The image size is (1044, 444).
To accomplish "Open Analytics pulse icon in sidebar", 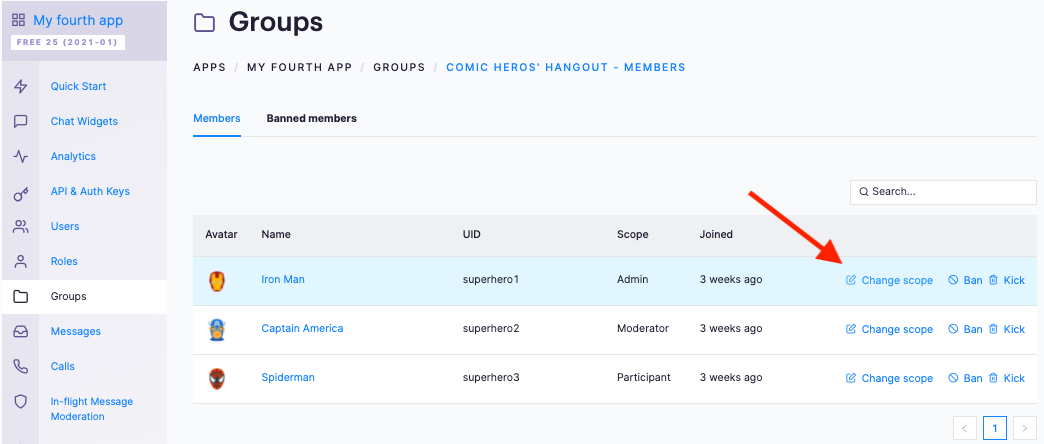I will coord(21,156).
